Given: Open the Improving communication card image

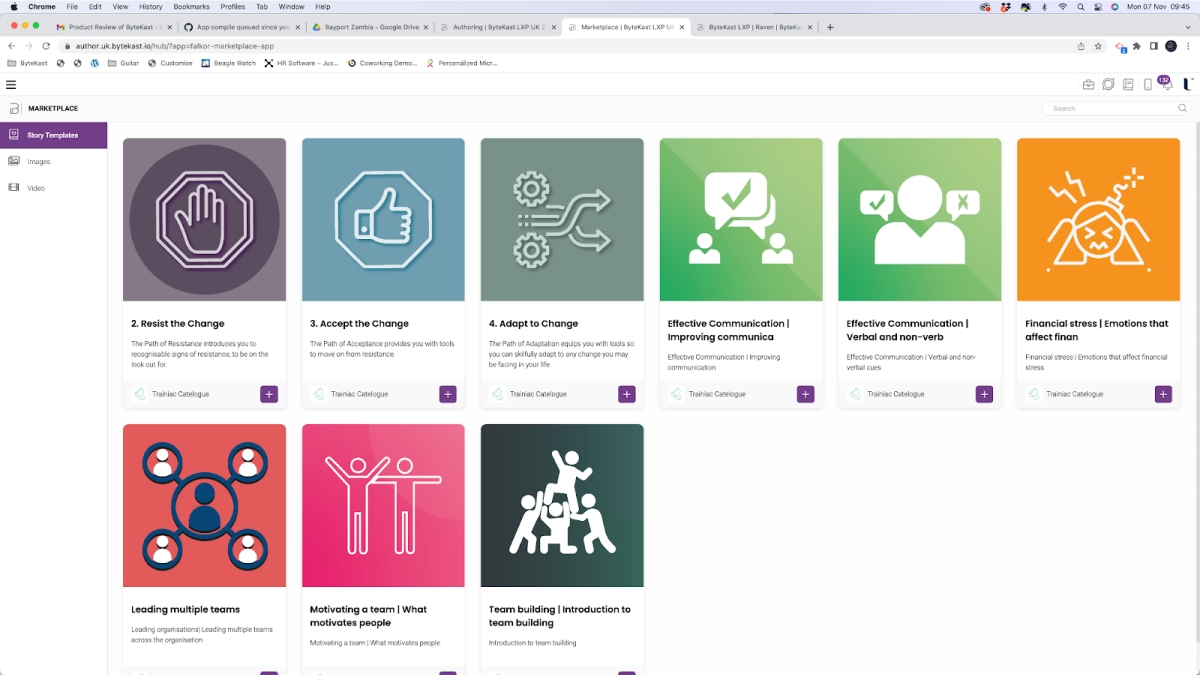Looking at the screenshot, I should pyautogui.click(x=741, y=220).
